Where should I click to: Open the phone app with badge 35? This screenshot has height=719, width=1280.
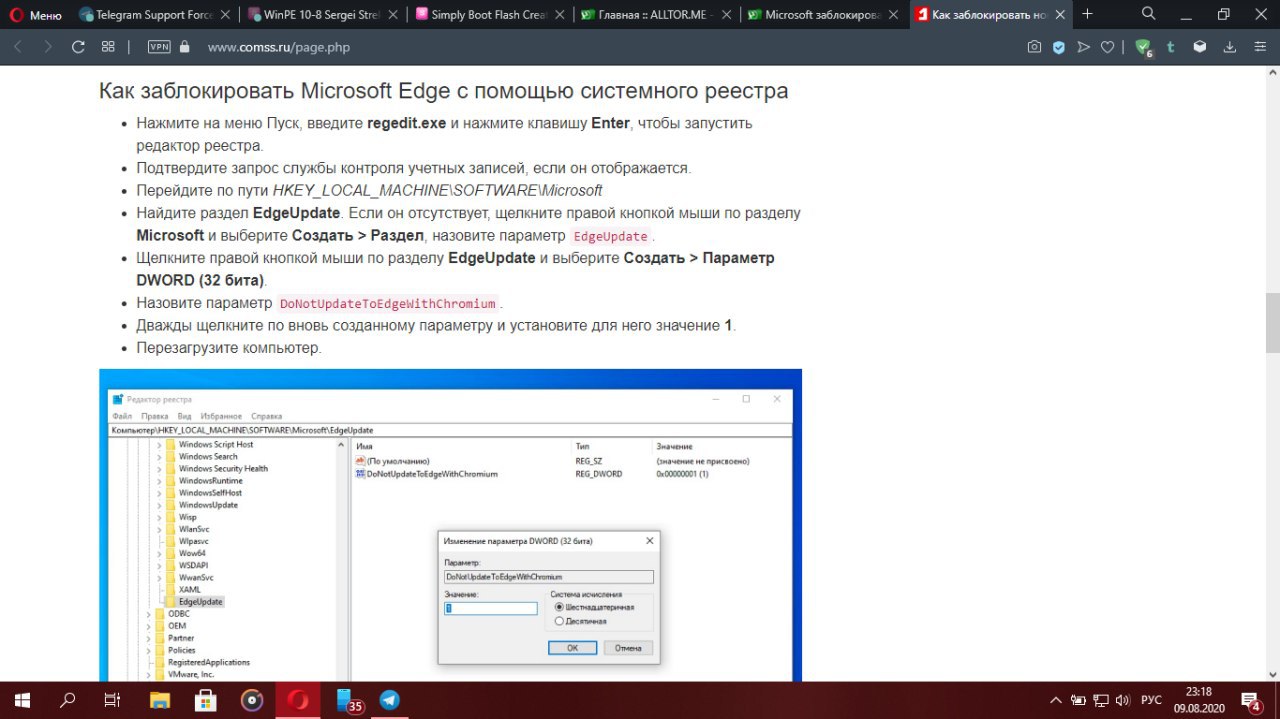point(347,700)
